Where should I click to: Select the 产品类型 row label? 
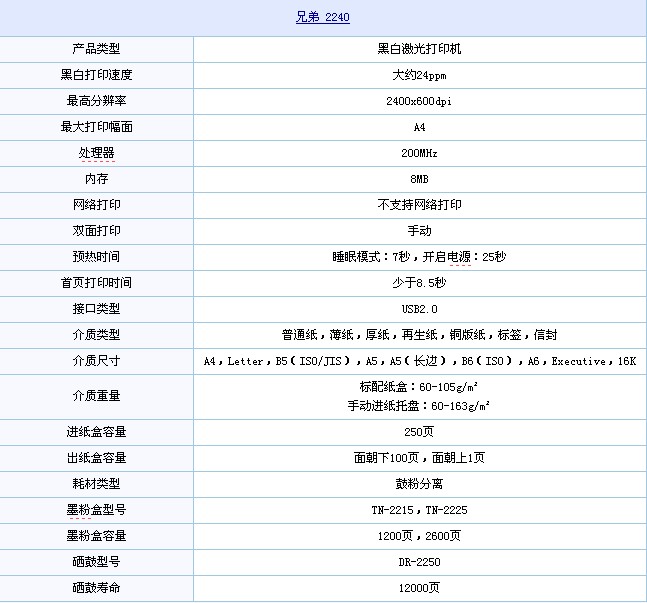point(96,49)
